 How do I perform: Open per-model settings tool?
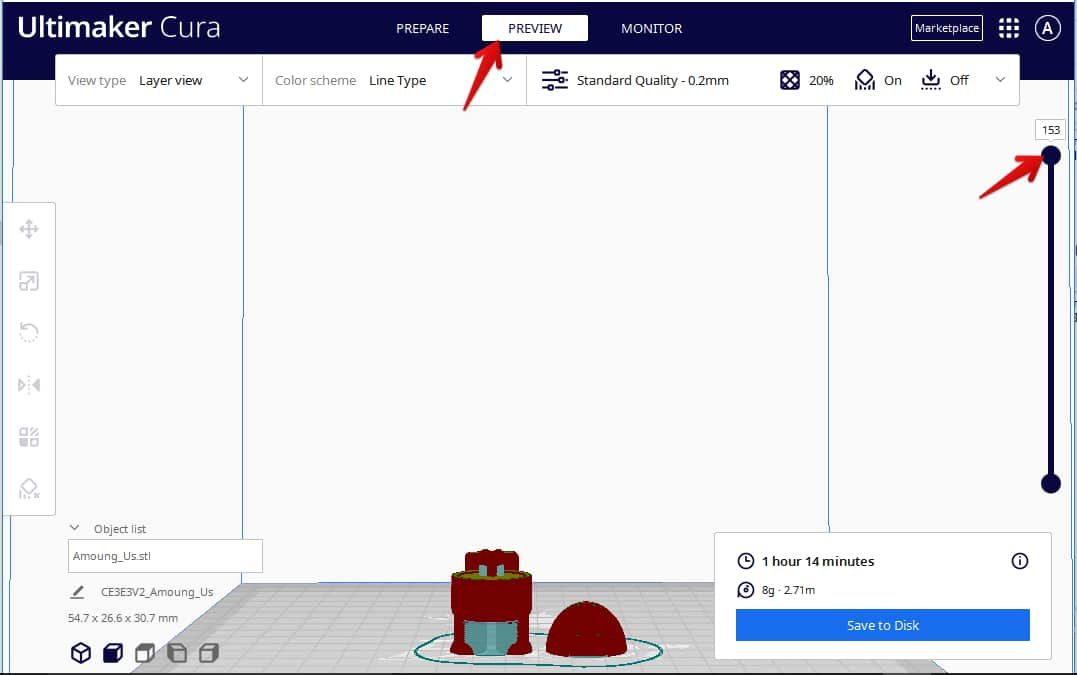[30, 436]
